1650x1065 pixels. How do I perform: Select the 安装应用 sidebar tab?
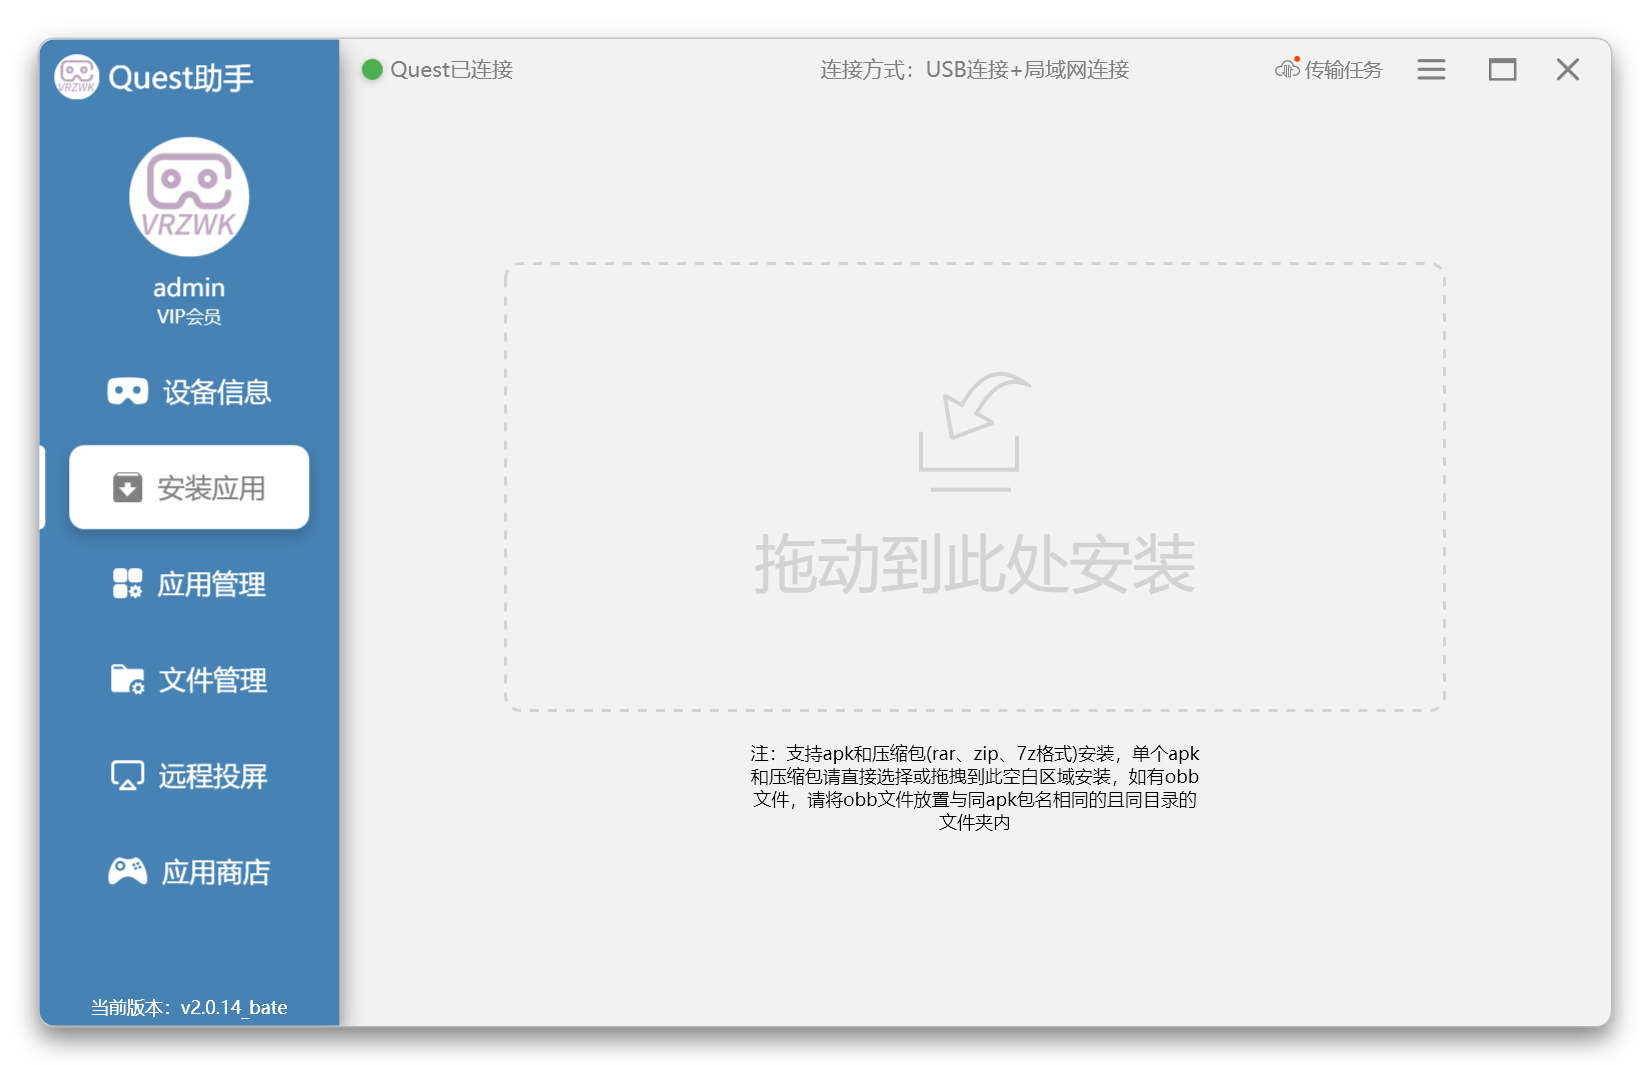click(x=189, y=487)
